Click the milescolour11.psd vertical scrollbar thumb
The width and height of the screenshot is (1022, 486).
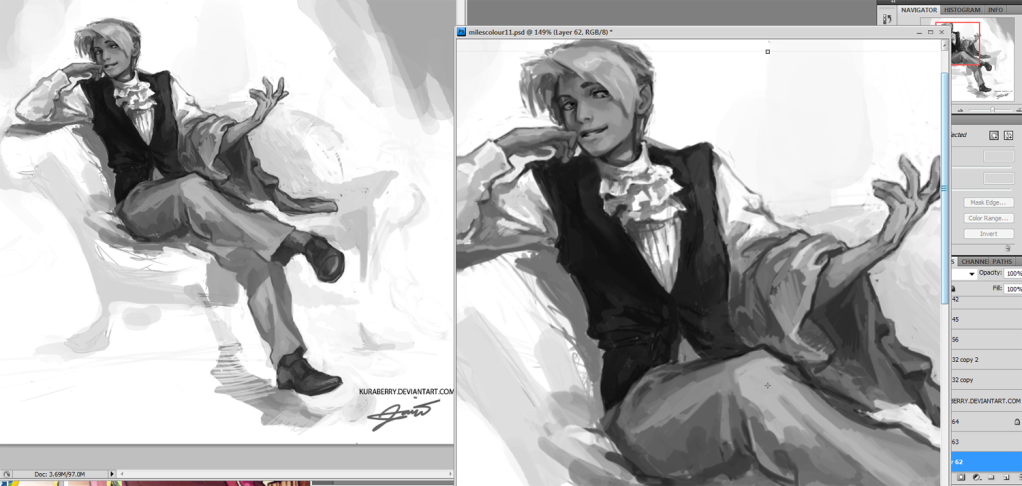[945, 188]
